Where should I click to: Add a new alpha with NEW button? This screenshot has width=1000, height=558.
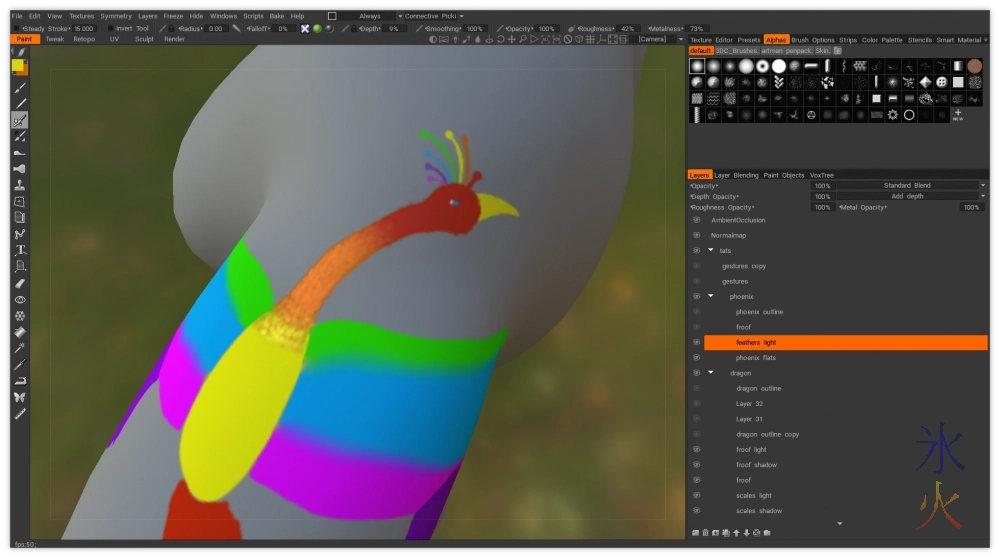click(957, 115)
